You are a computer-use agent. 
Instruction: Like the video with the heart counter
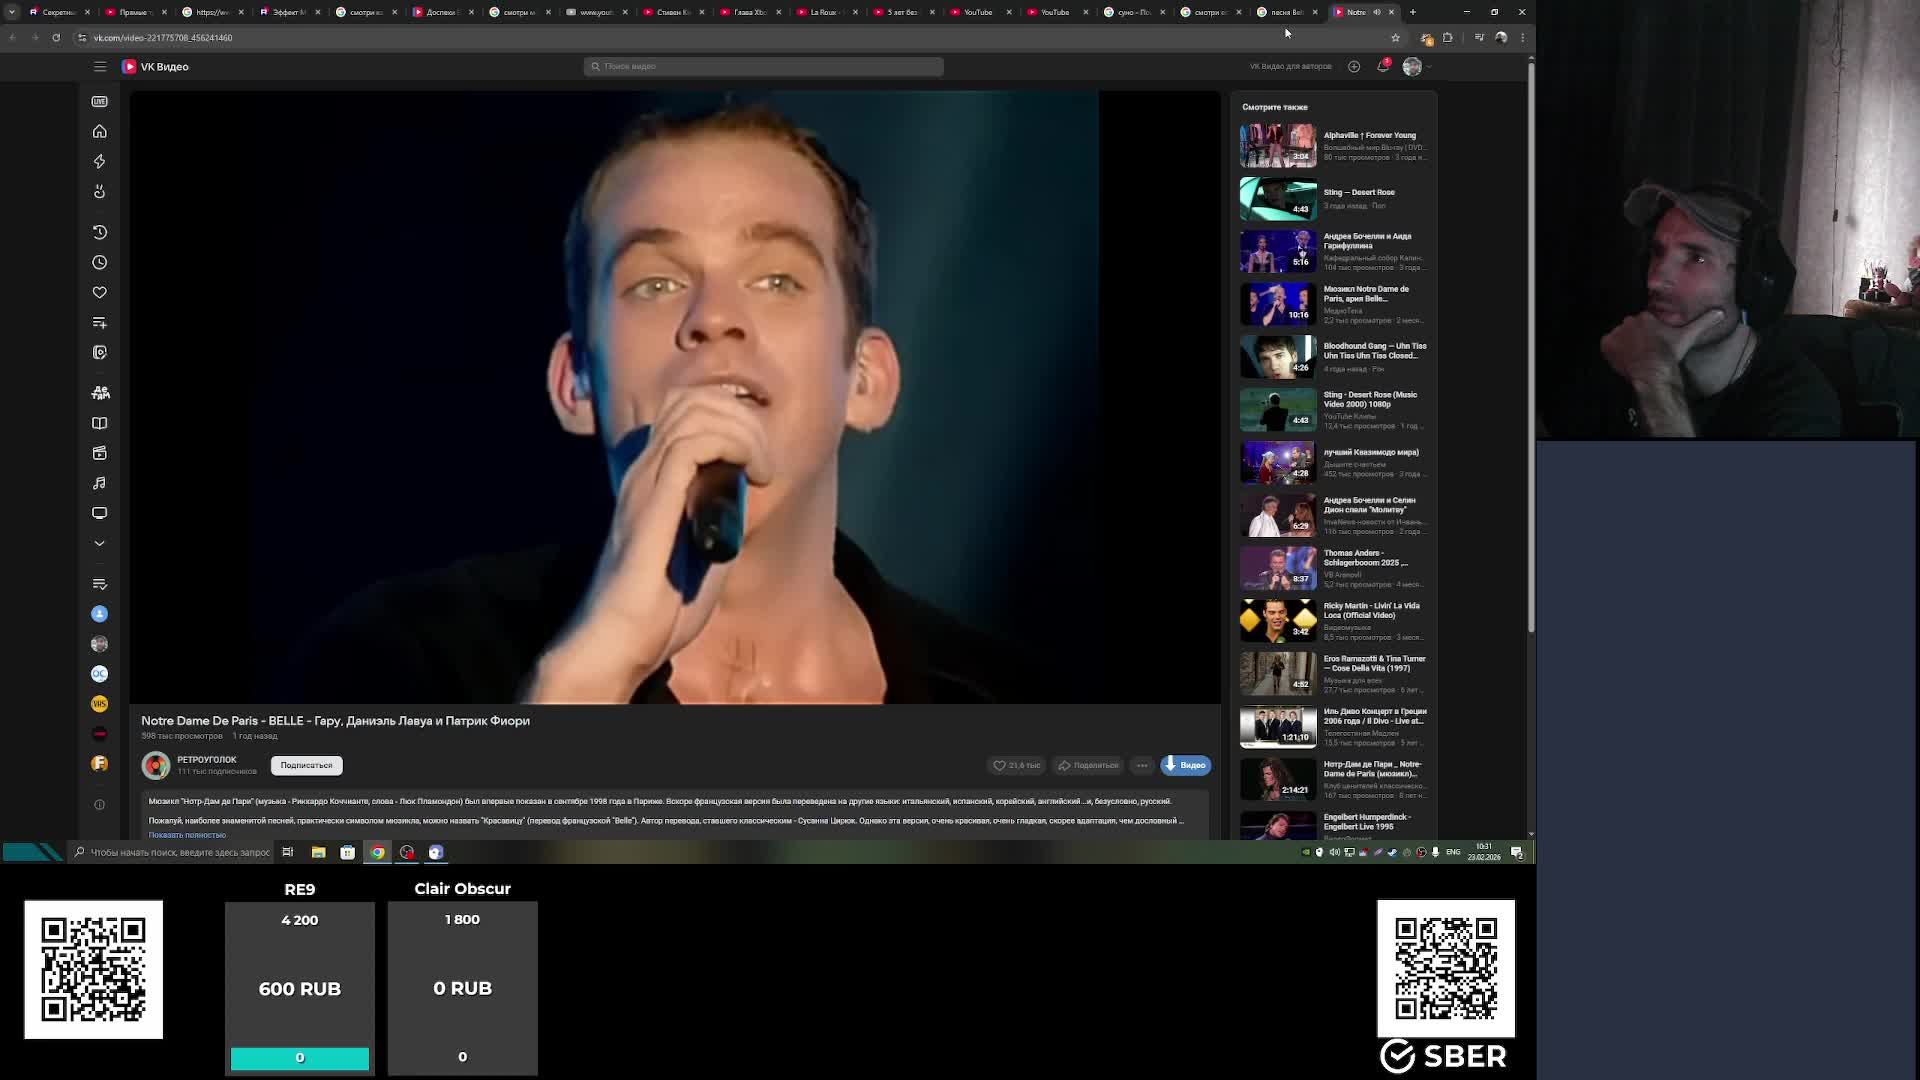pyautogui.click(x=1016, y=766)
